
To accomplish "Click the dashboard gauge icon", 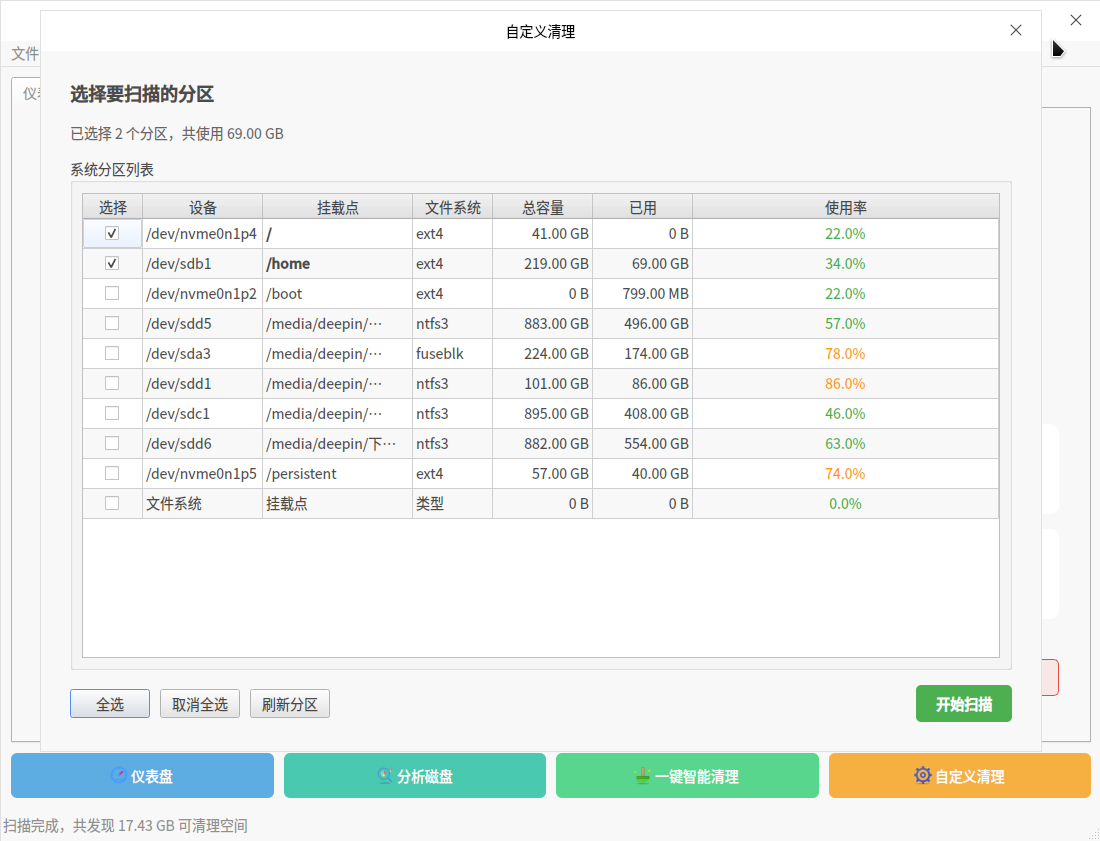I will pyautogui.click(x=119, y=776).
